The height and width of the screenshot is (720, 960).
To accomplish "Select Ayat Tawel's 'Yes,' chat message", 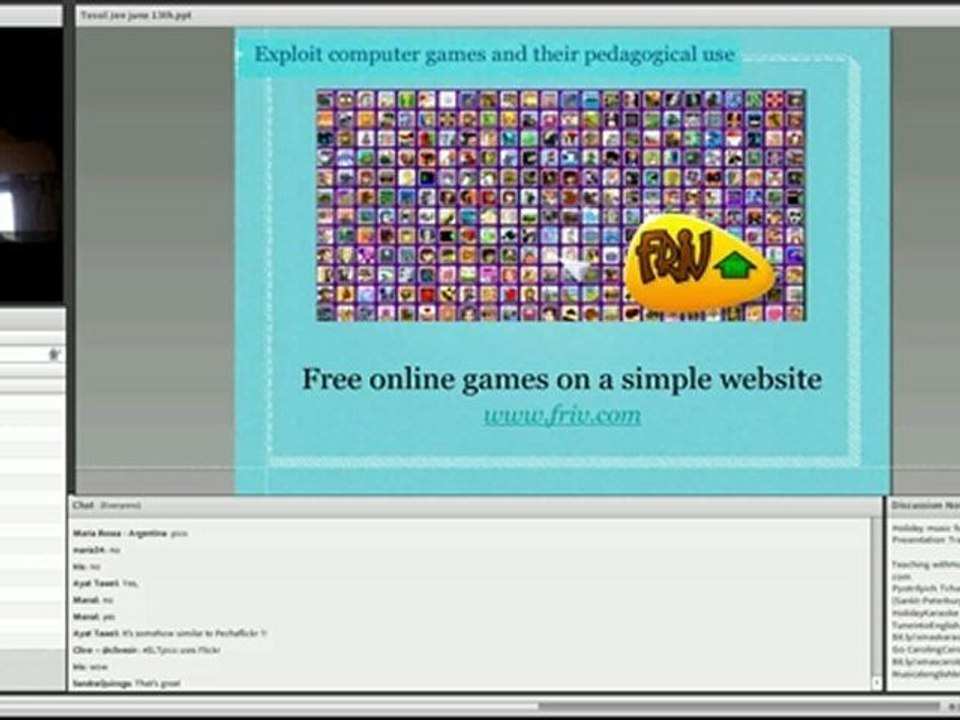I will [x=105, y=583].
